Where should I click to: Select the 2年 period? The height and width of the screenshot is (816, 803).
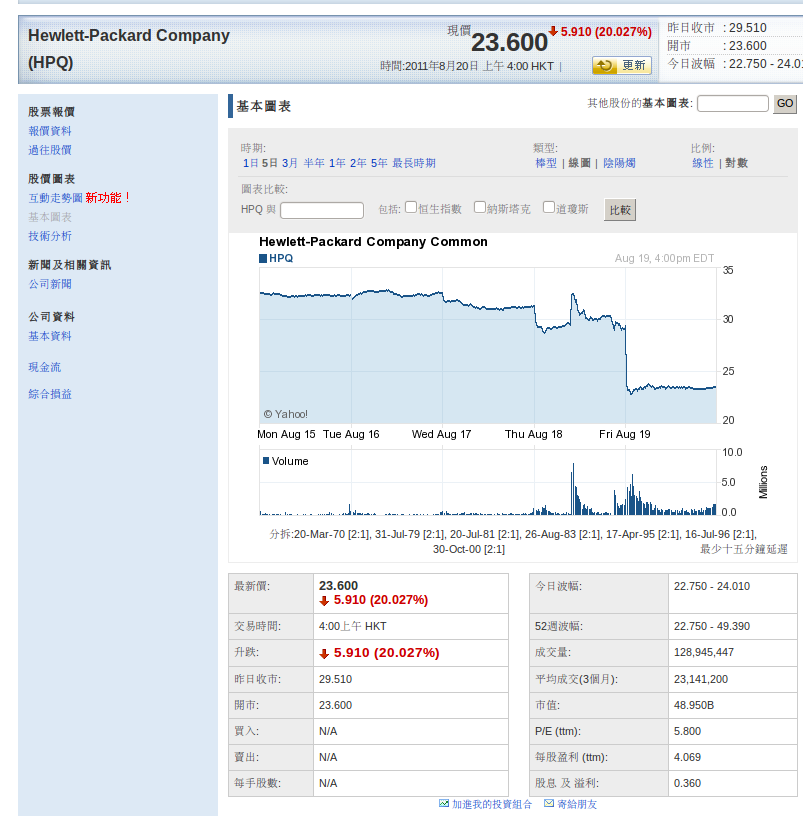358,163
